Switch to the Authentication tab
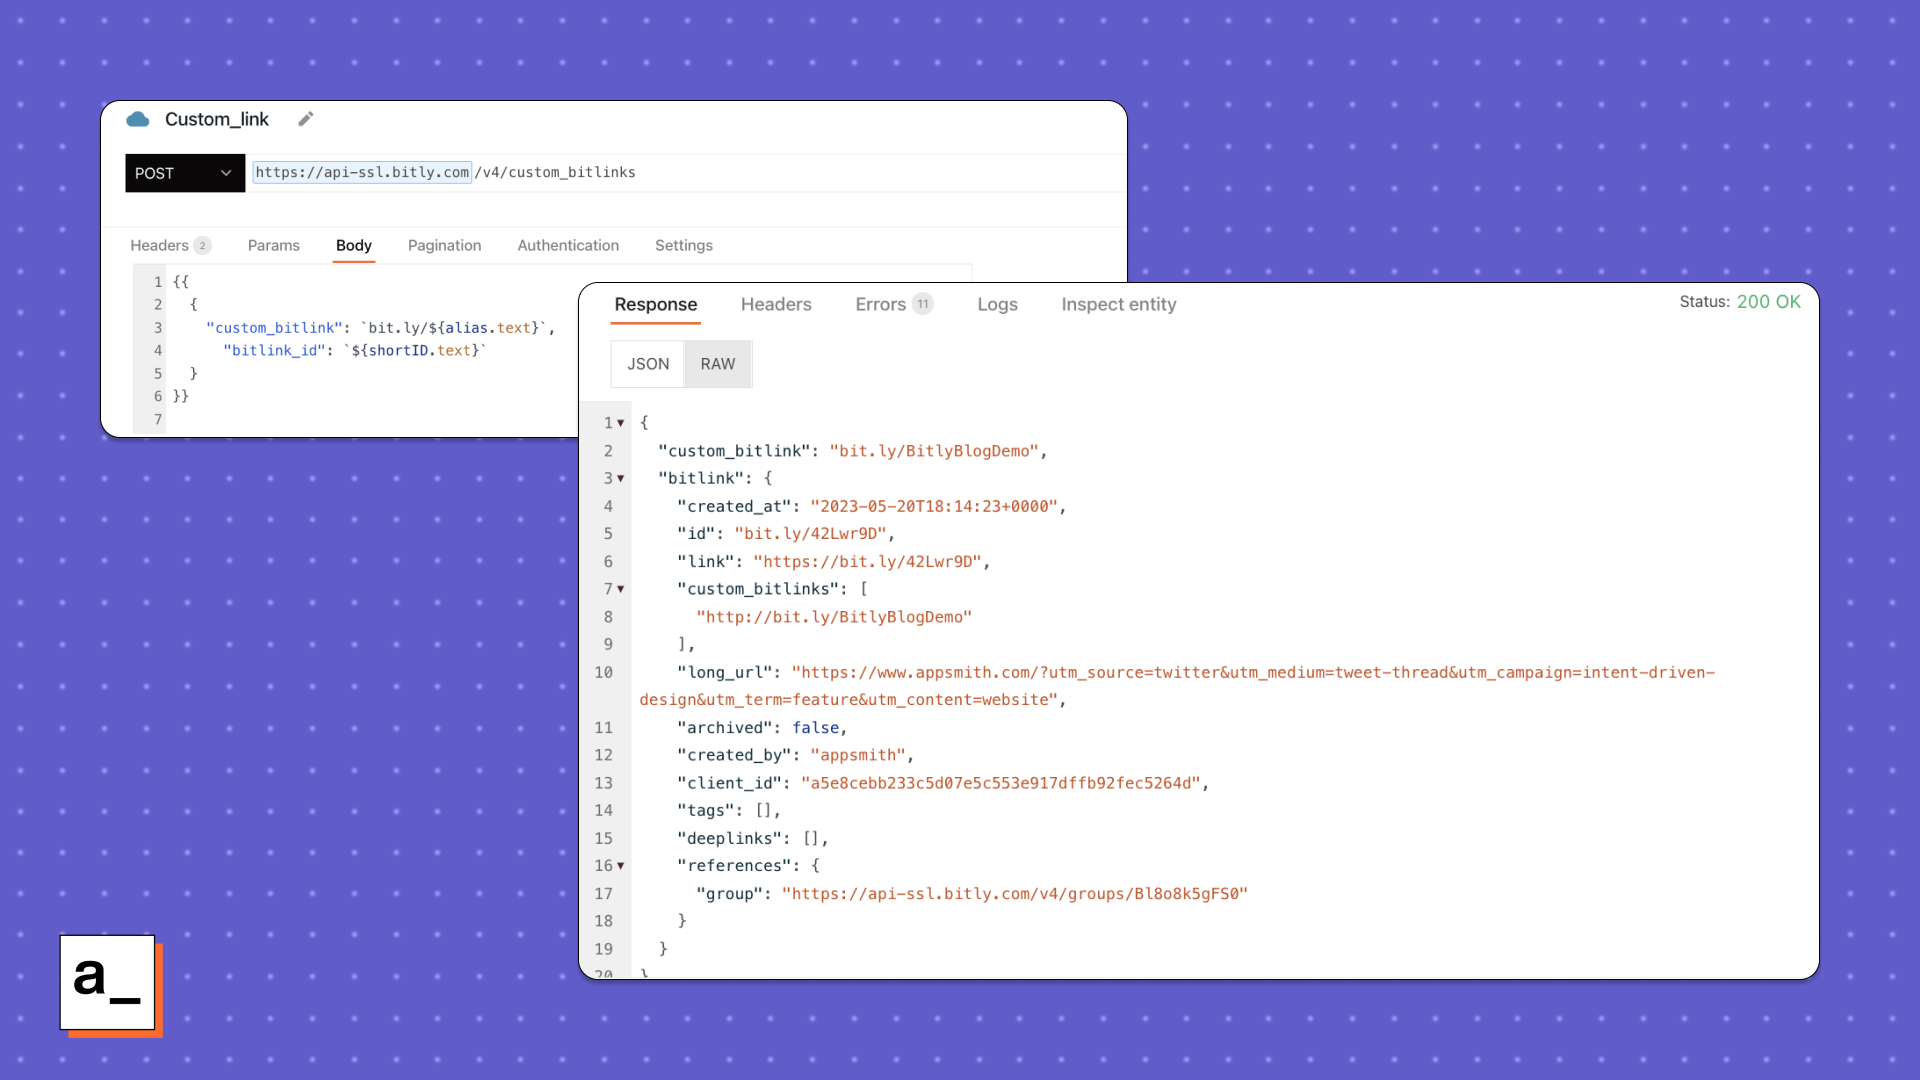The height and width of the screenshot is (1080, 1920). click(x=568, y=245)
